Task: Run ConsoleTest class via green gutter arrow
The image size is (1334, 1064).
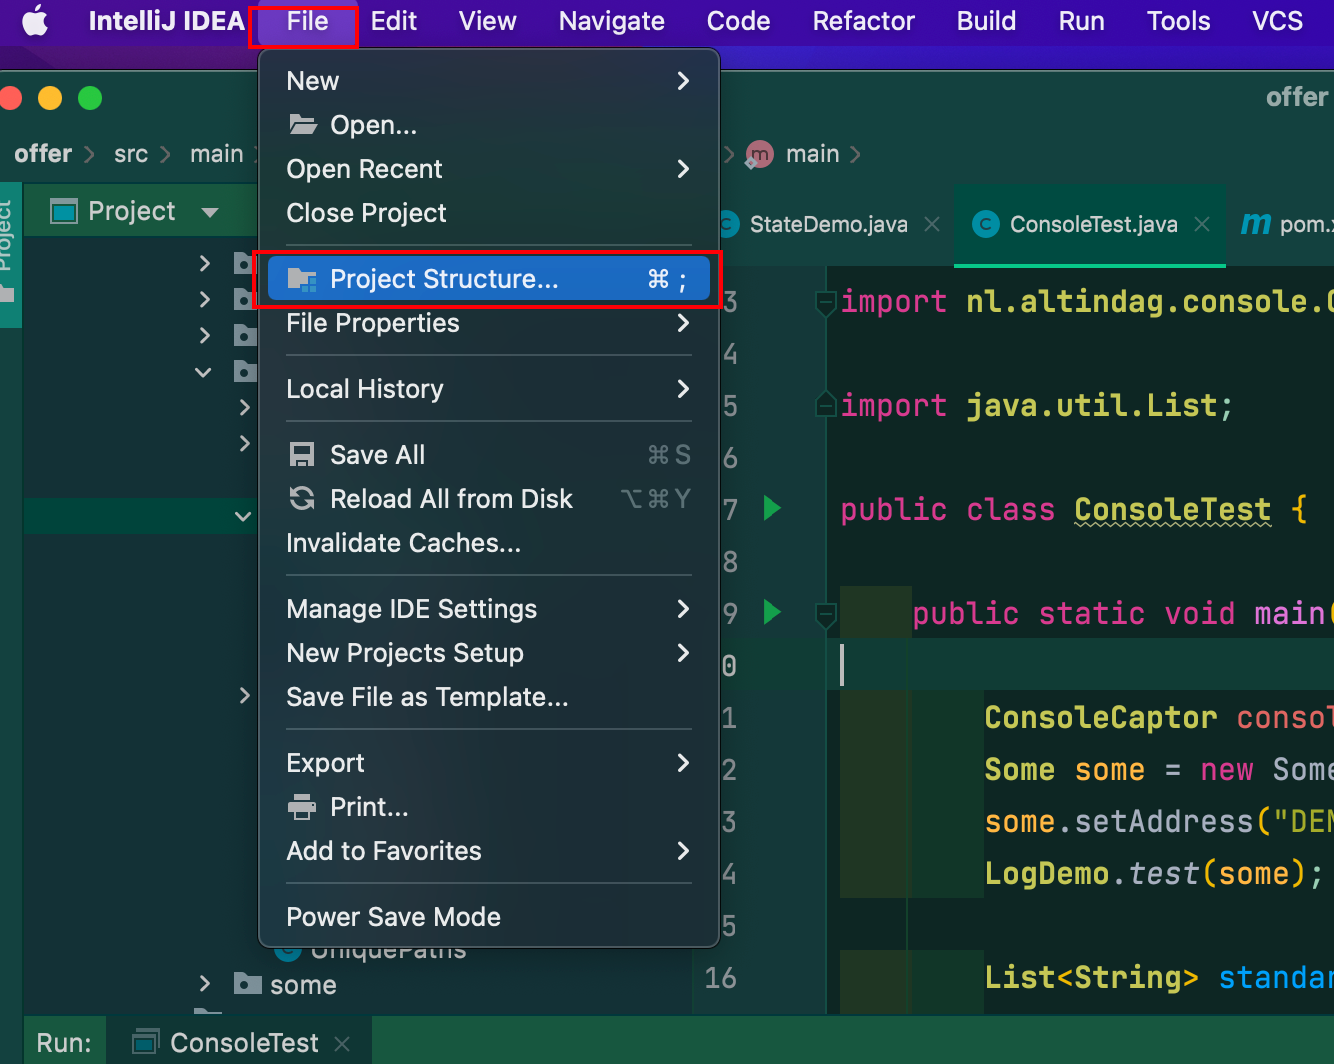Action: 770,508
